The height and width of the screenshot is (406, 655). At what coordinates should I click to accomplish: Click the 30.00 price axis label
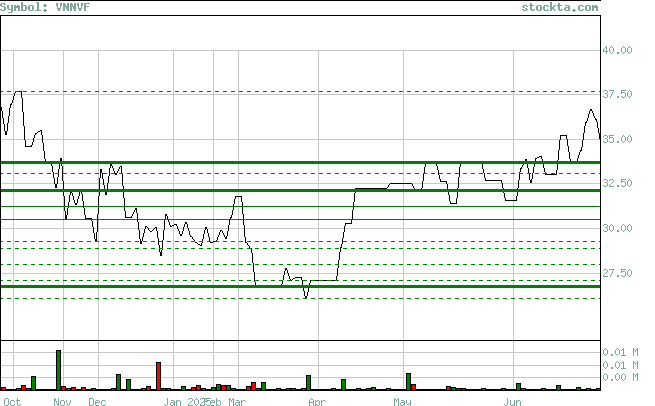pos(617,228)
